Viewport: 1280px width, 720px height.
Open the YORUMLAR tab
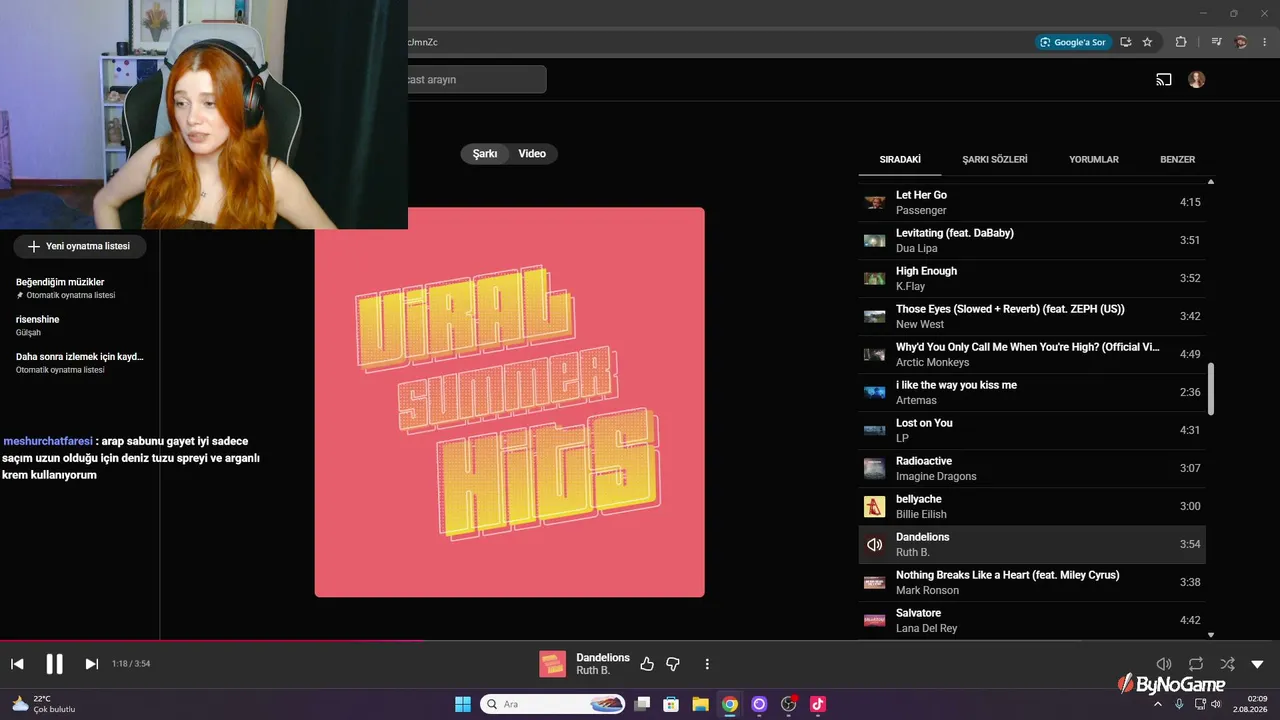pos(1094,160)
